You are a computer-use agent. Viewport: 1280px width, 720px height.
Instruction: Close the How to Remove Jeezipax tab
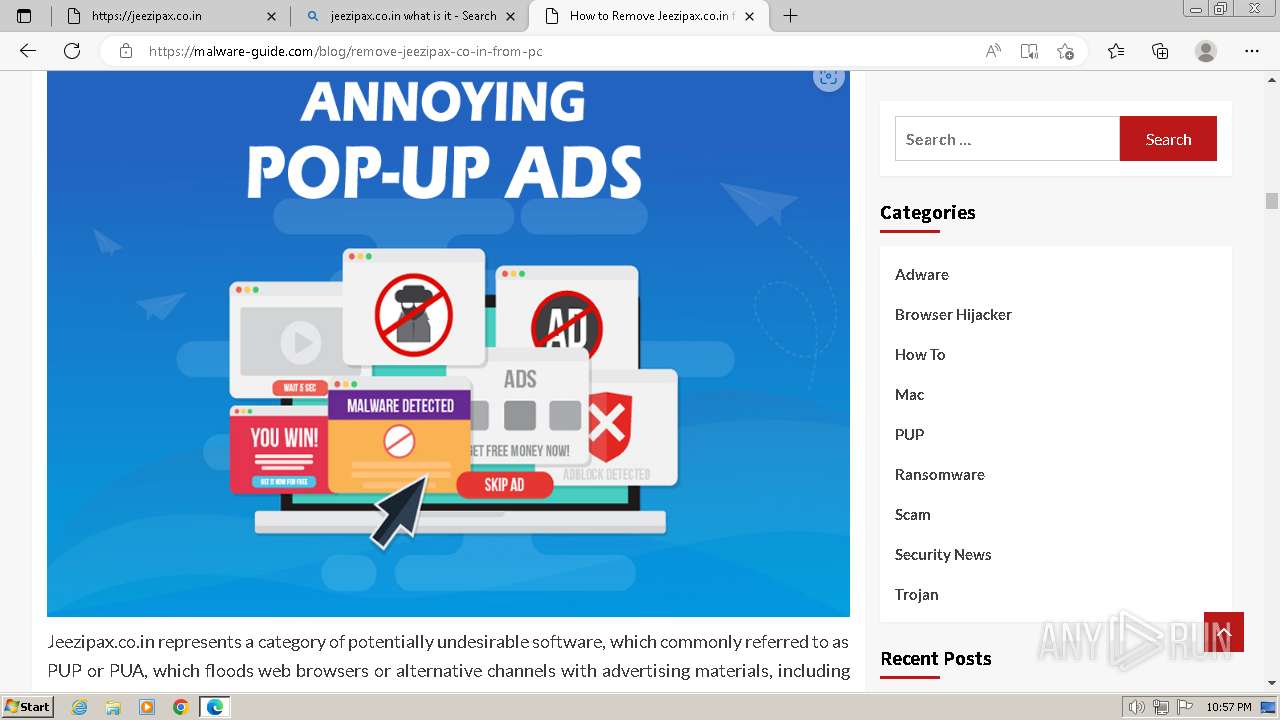[750, 16]
